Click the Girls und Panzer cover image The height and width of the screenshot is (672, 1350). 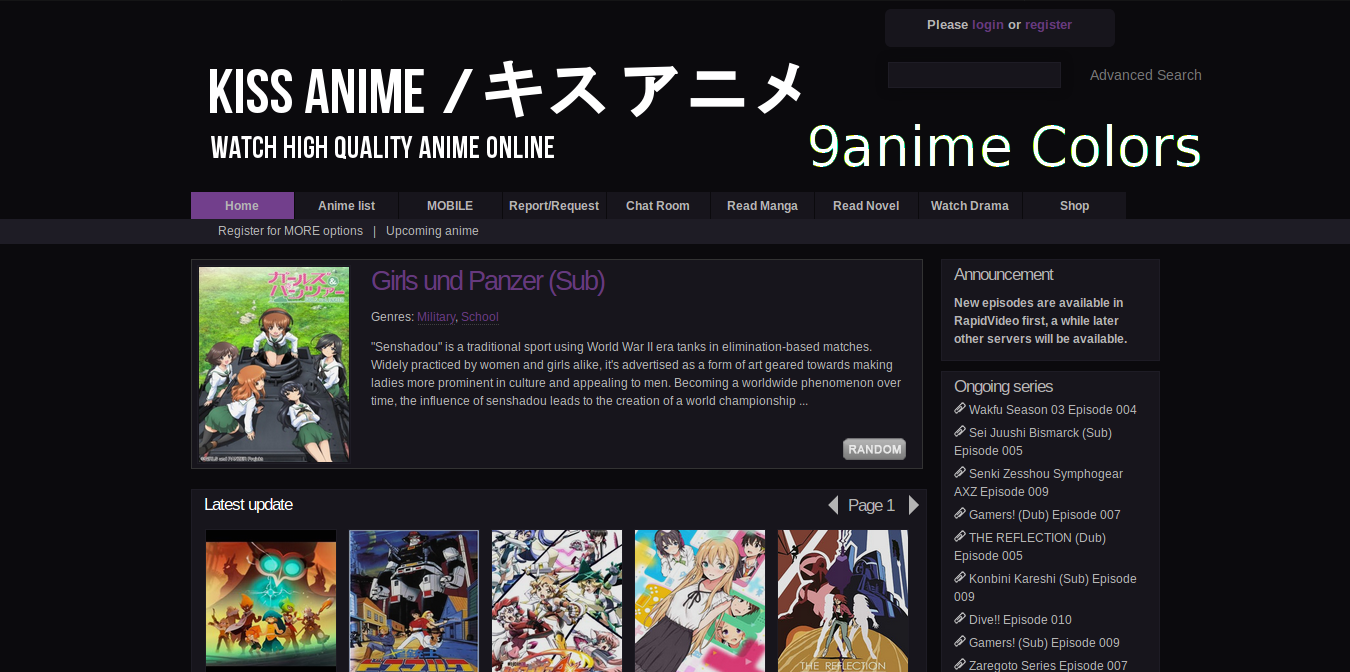pos(274,364)
